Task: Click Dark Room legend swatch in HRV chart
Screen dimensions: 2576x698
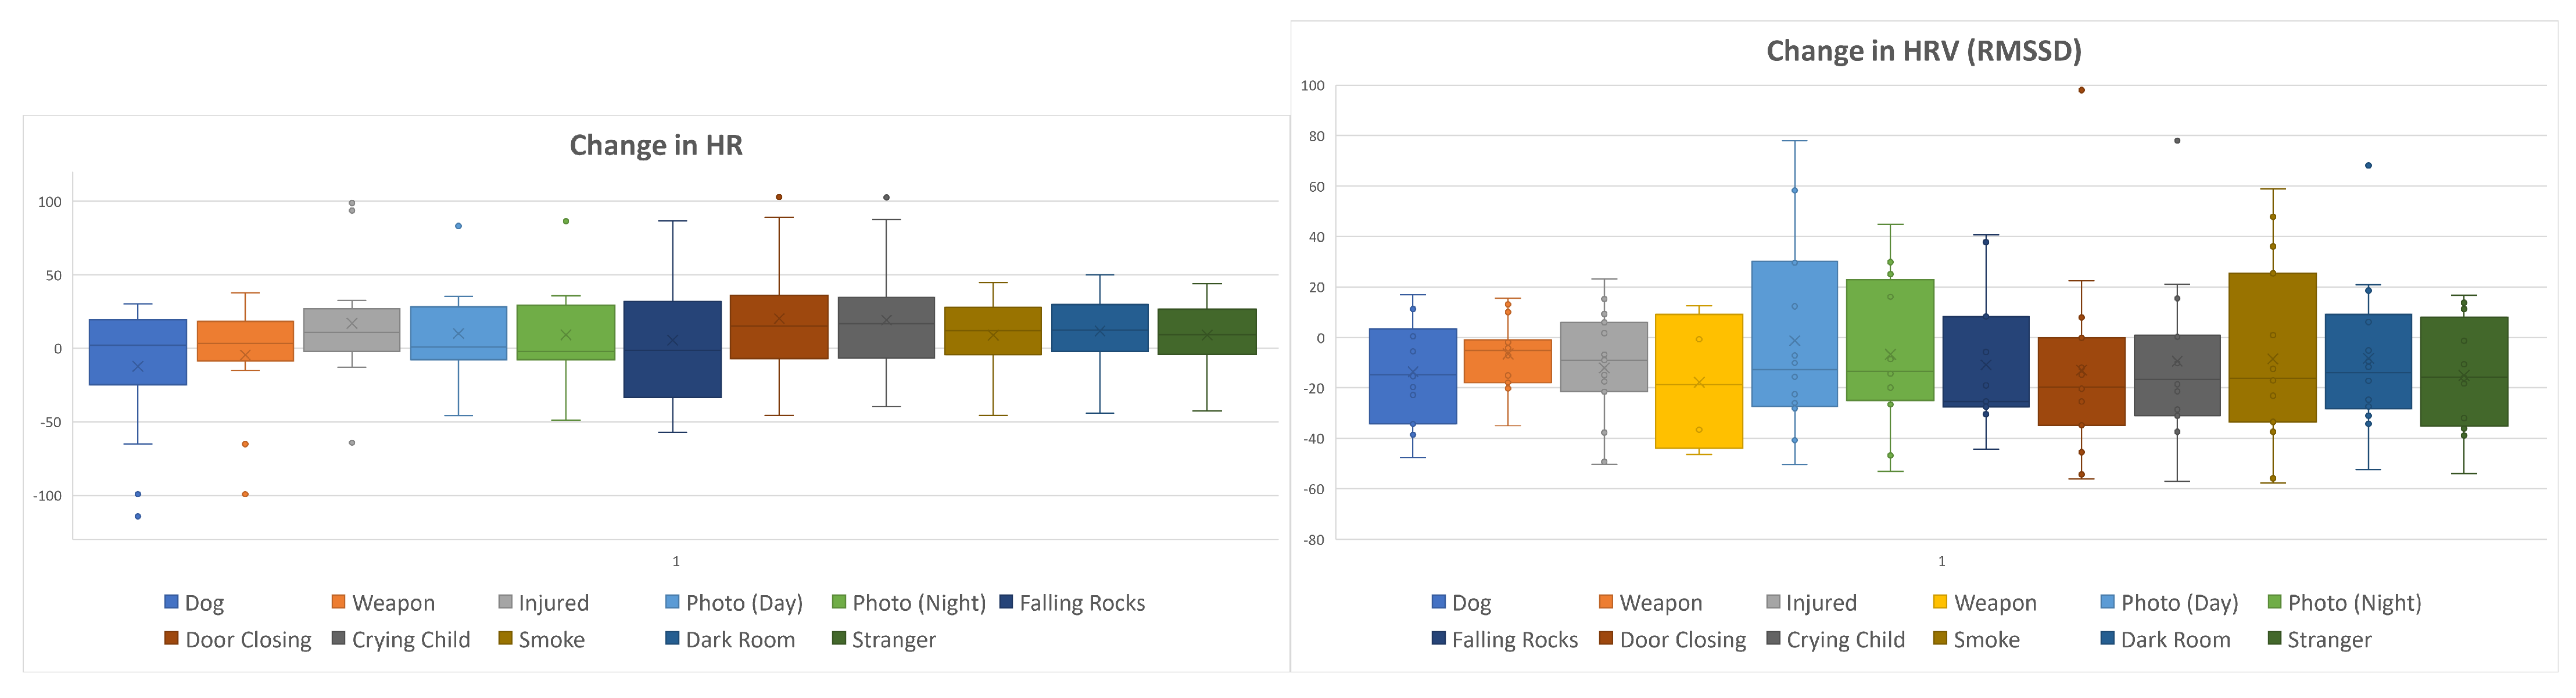Action: [x=2107, y=639]
